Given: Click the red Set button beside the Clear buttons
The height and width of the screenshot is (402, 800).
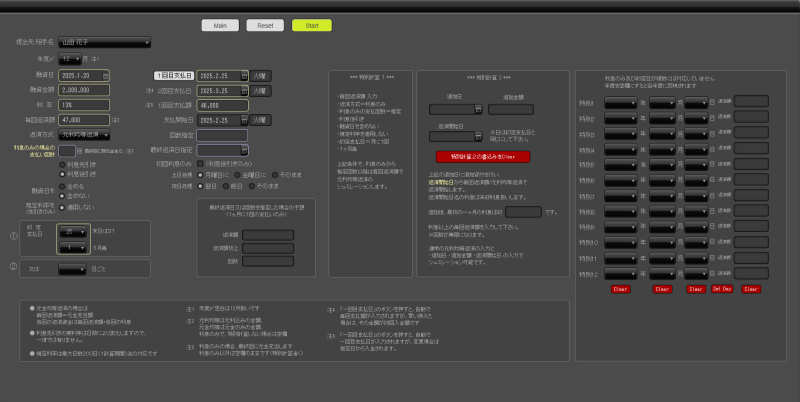Looking at the screenshot, I should (x=722, y=289).
